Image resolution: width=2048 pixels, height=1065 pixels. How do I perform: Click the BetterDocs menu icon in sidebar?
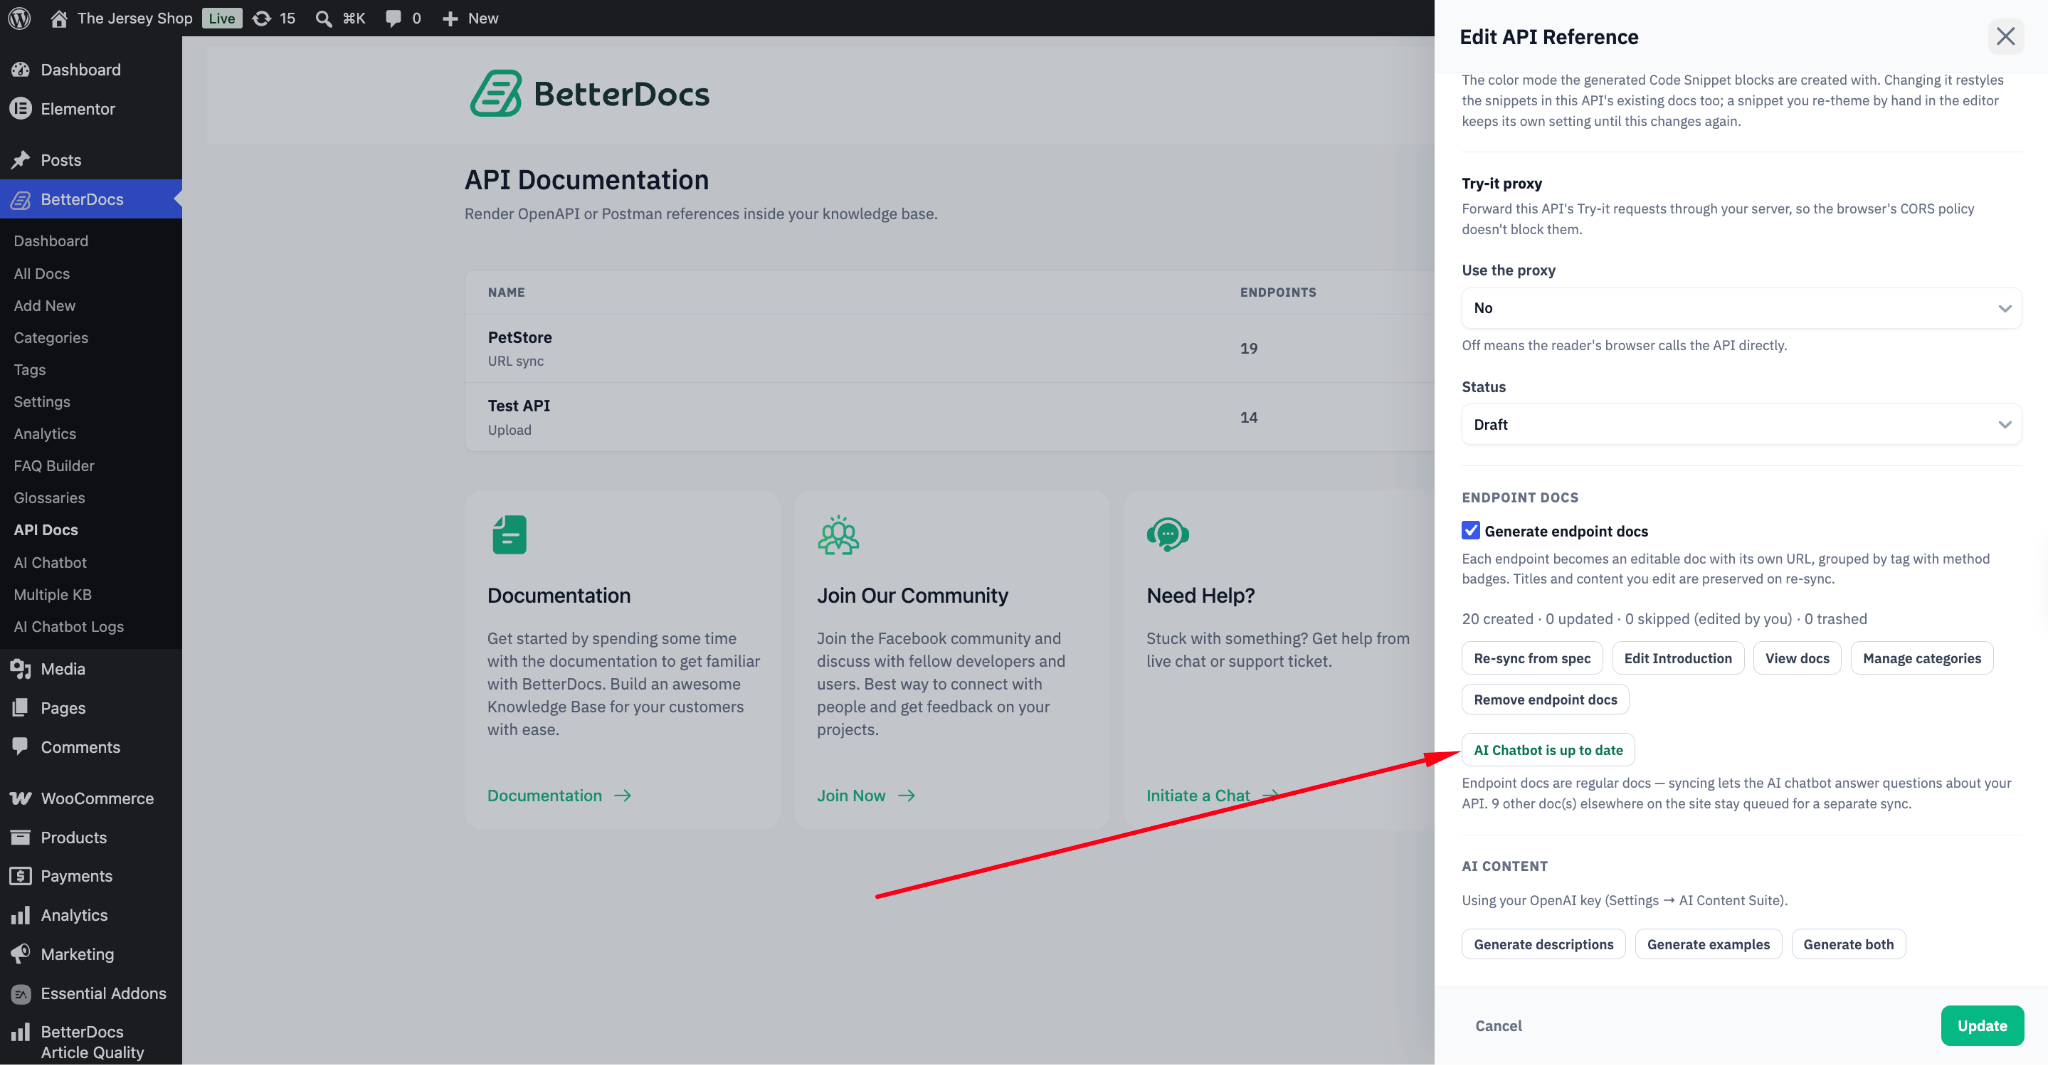coord(20,199)
